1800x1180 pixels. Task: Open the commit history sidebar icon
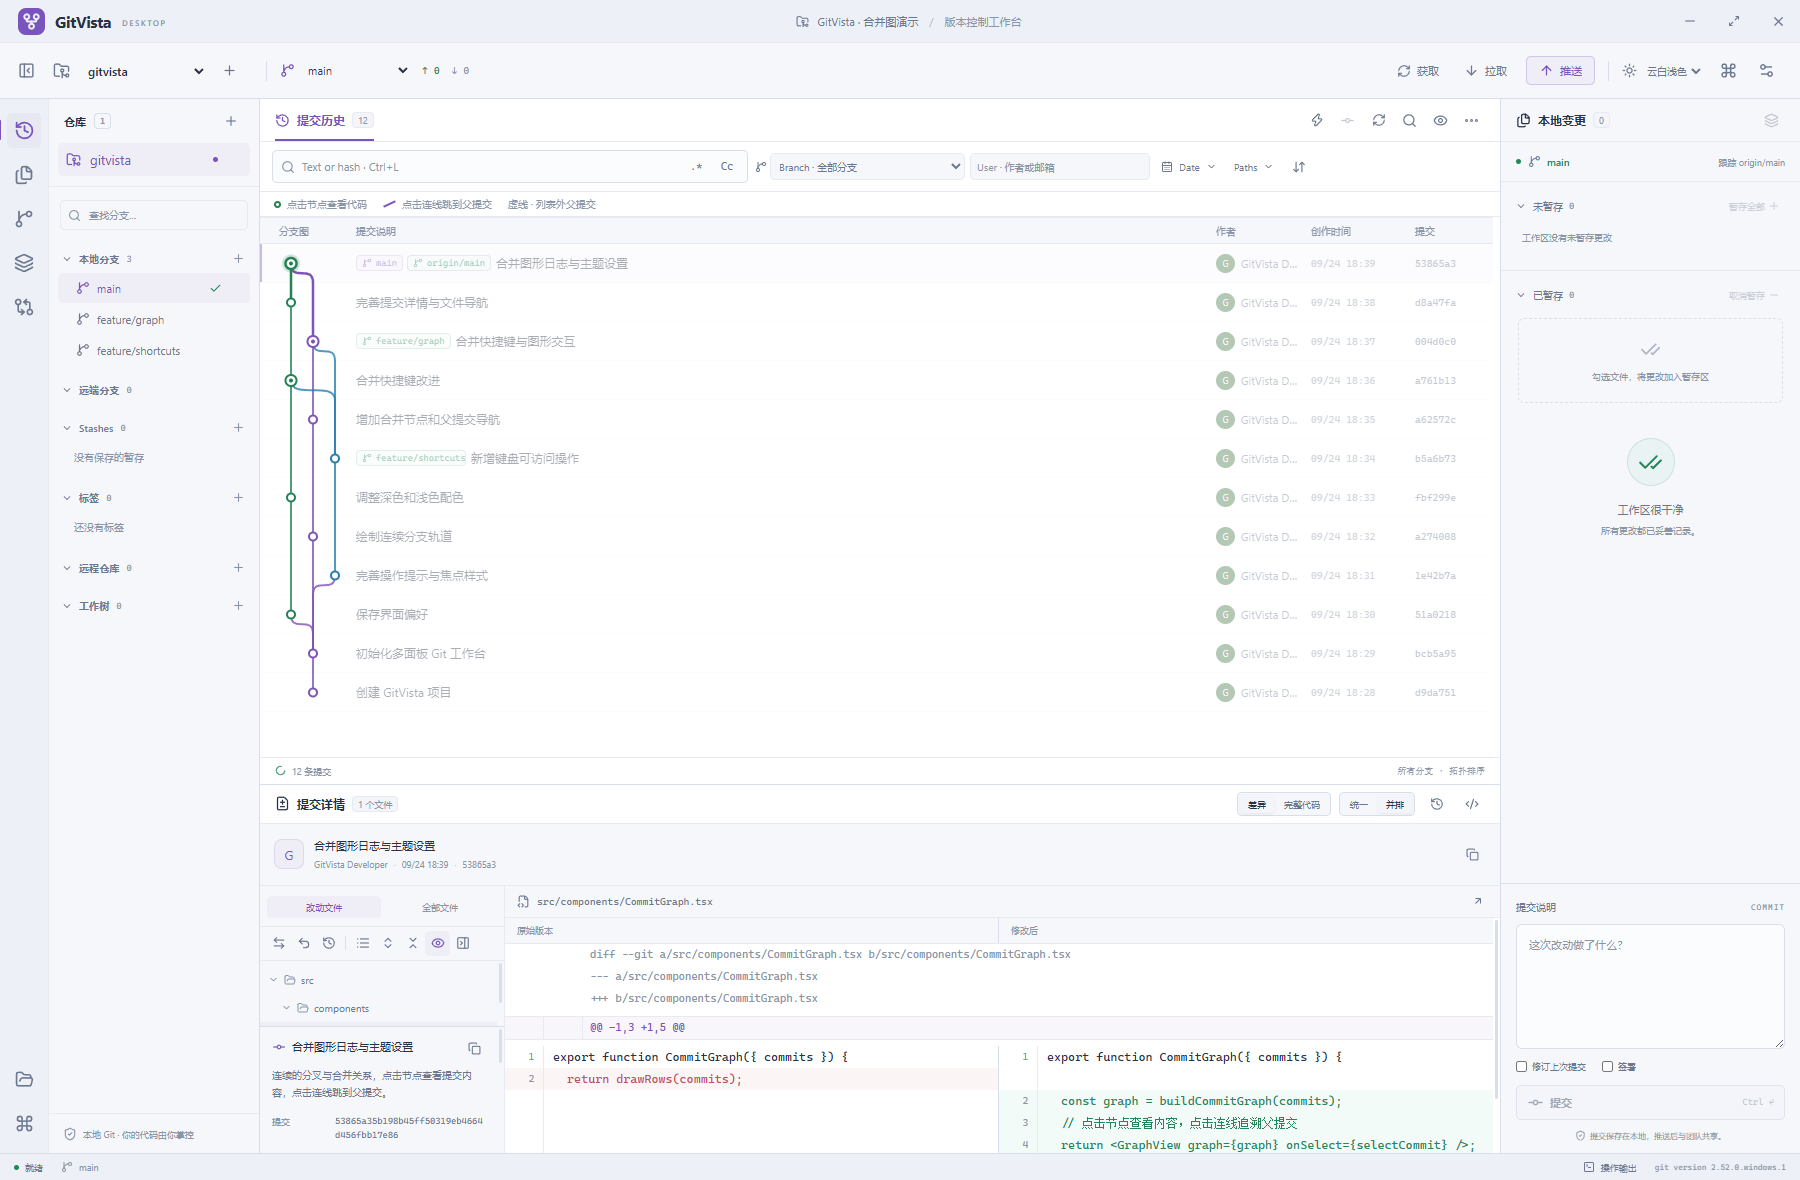coord(24,131)
